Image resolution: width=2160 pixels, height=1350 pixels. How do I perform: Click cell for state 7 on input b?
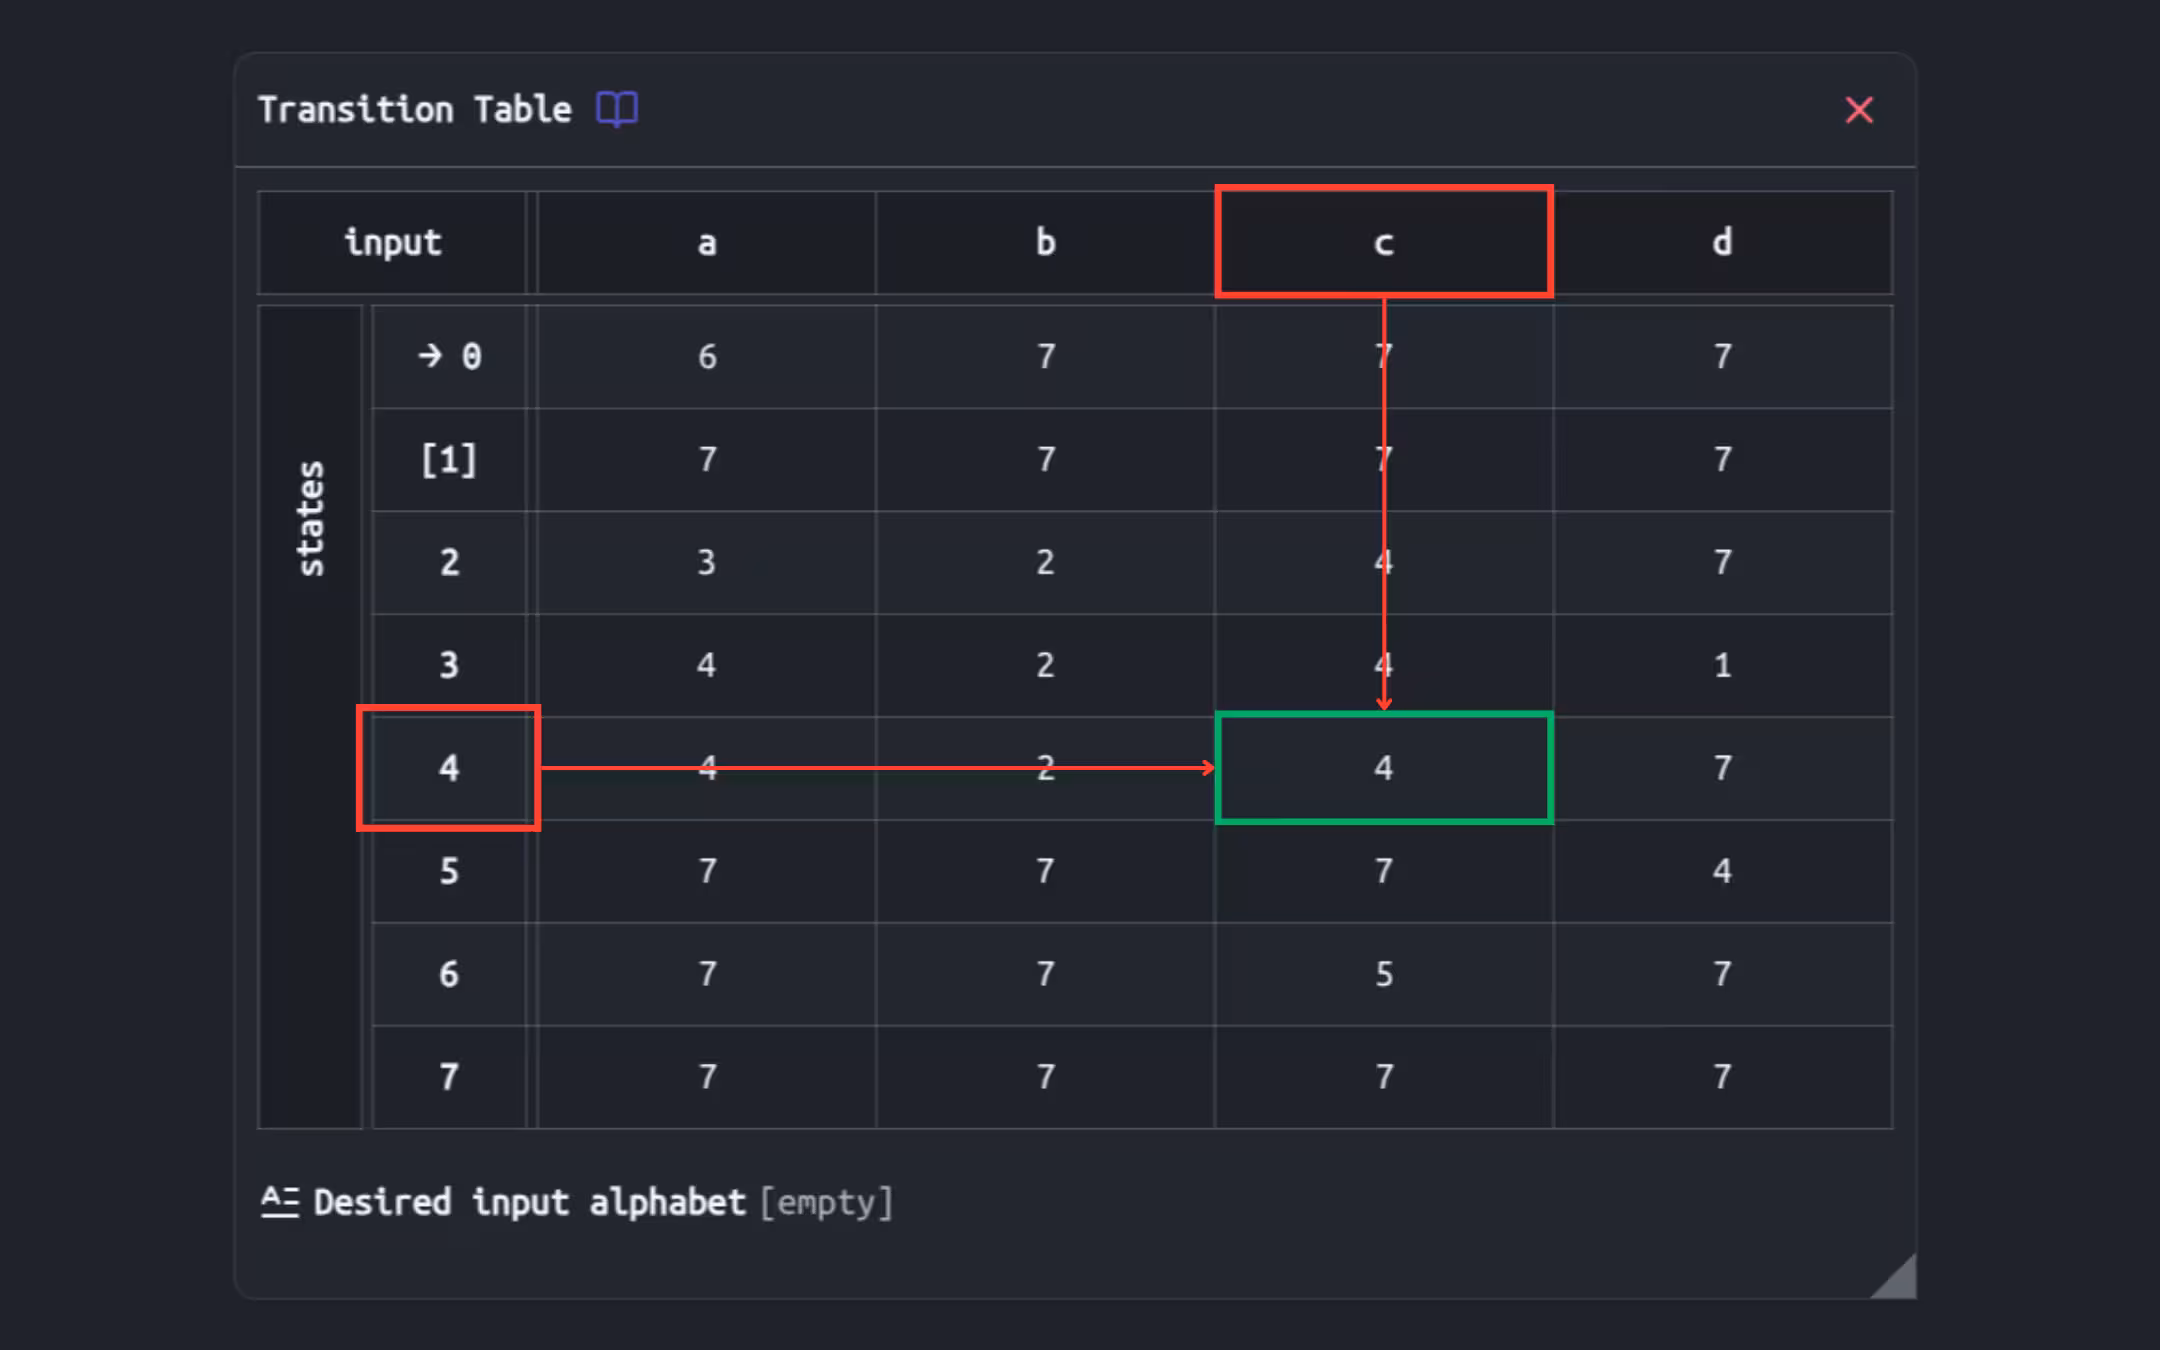coord(1045,1077)
